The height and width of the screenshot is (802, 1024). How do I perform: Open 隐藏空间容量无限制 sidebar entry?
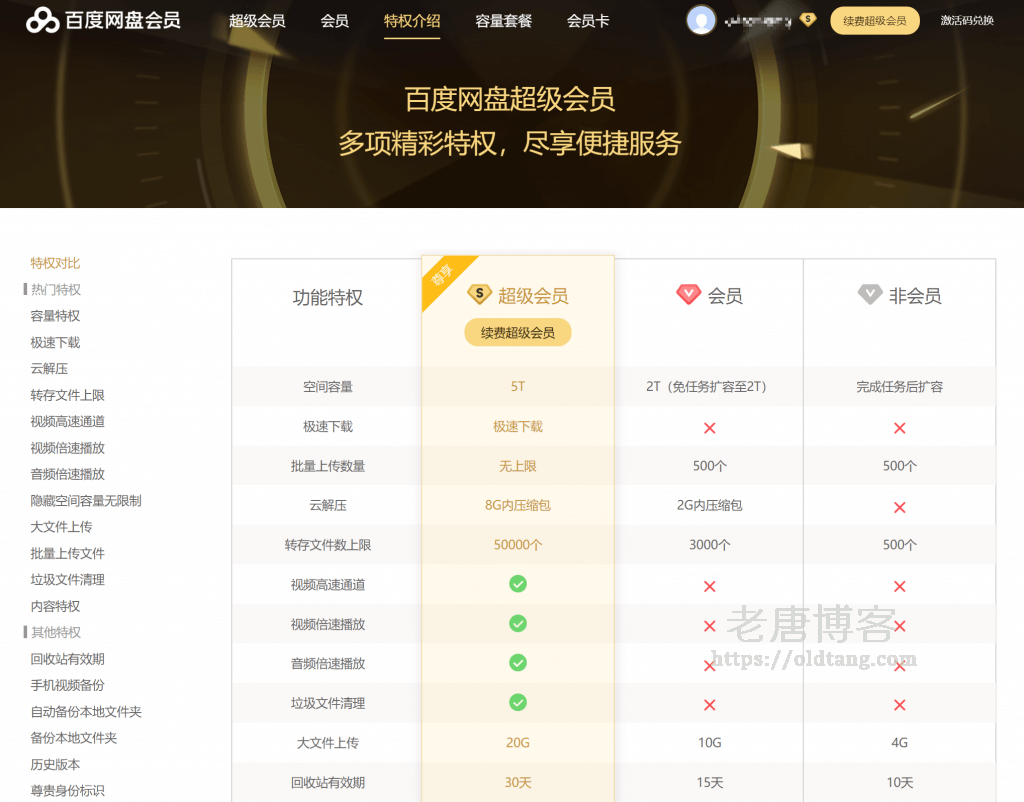86,500
